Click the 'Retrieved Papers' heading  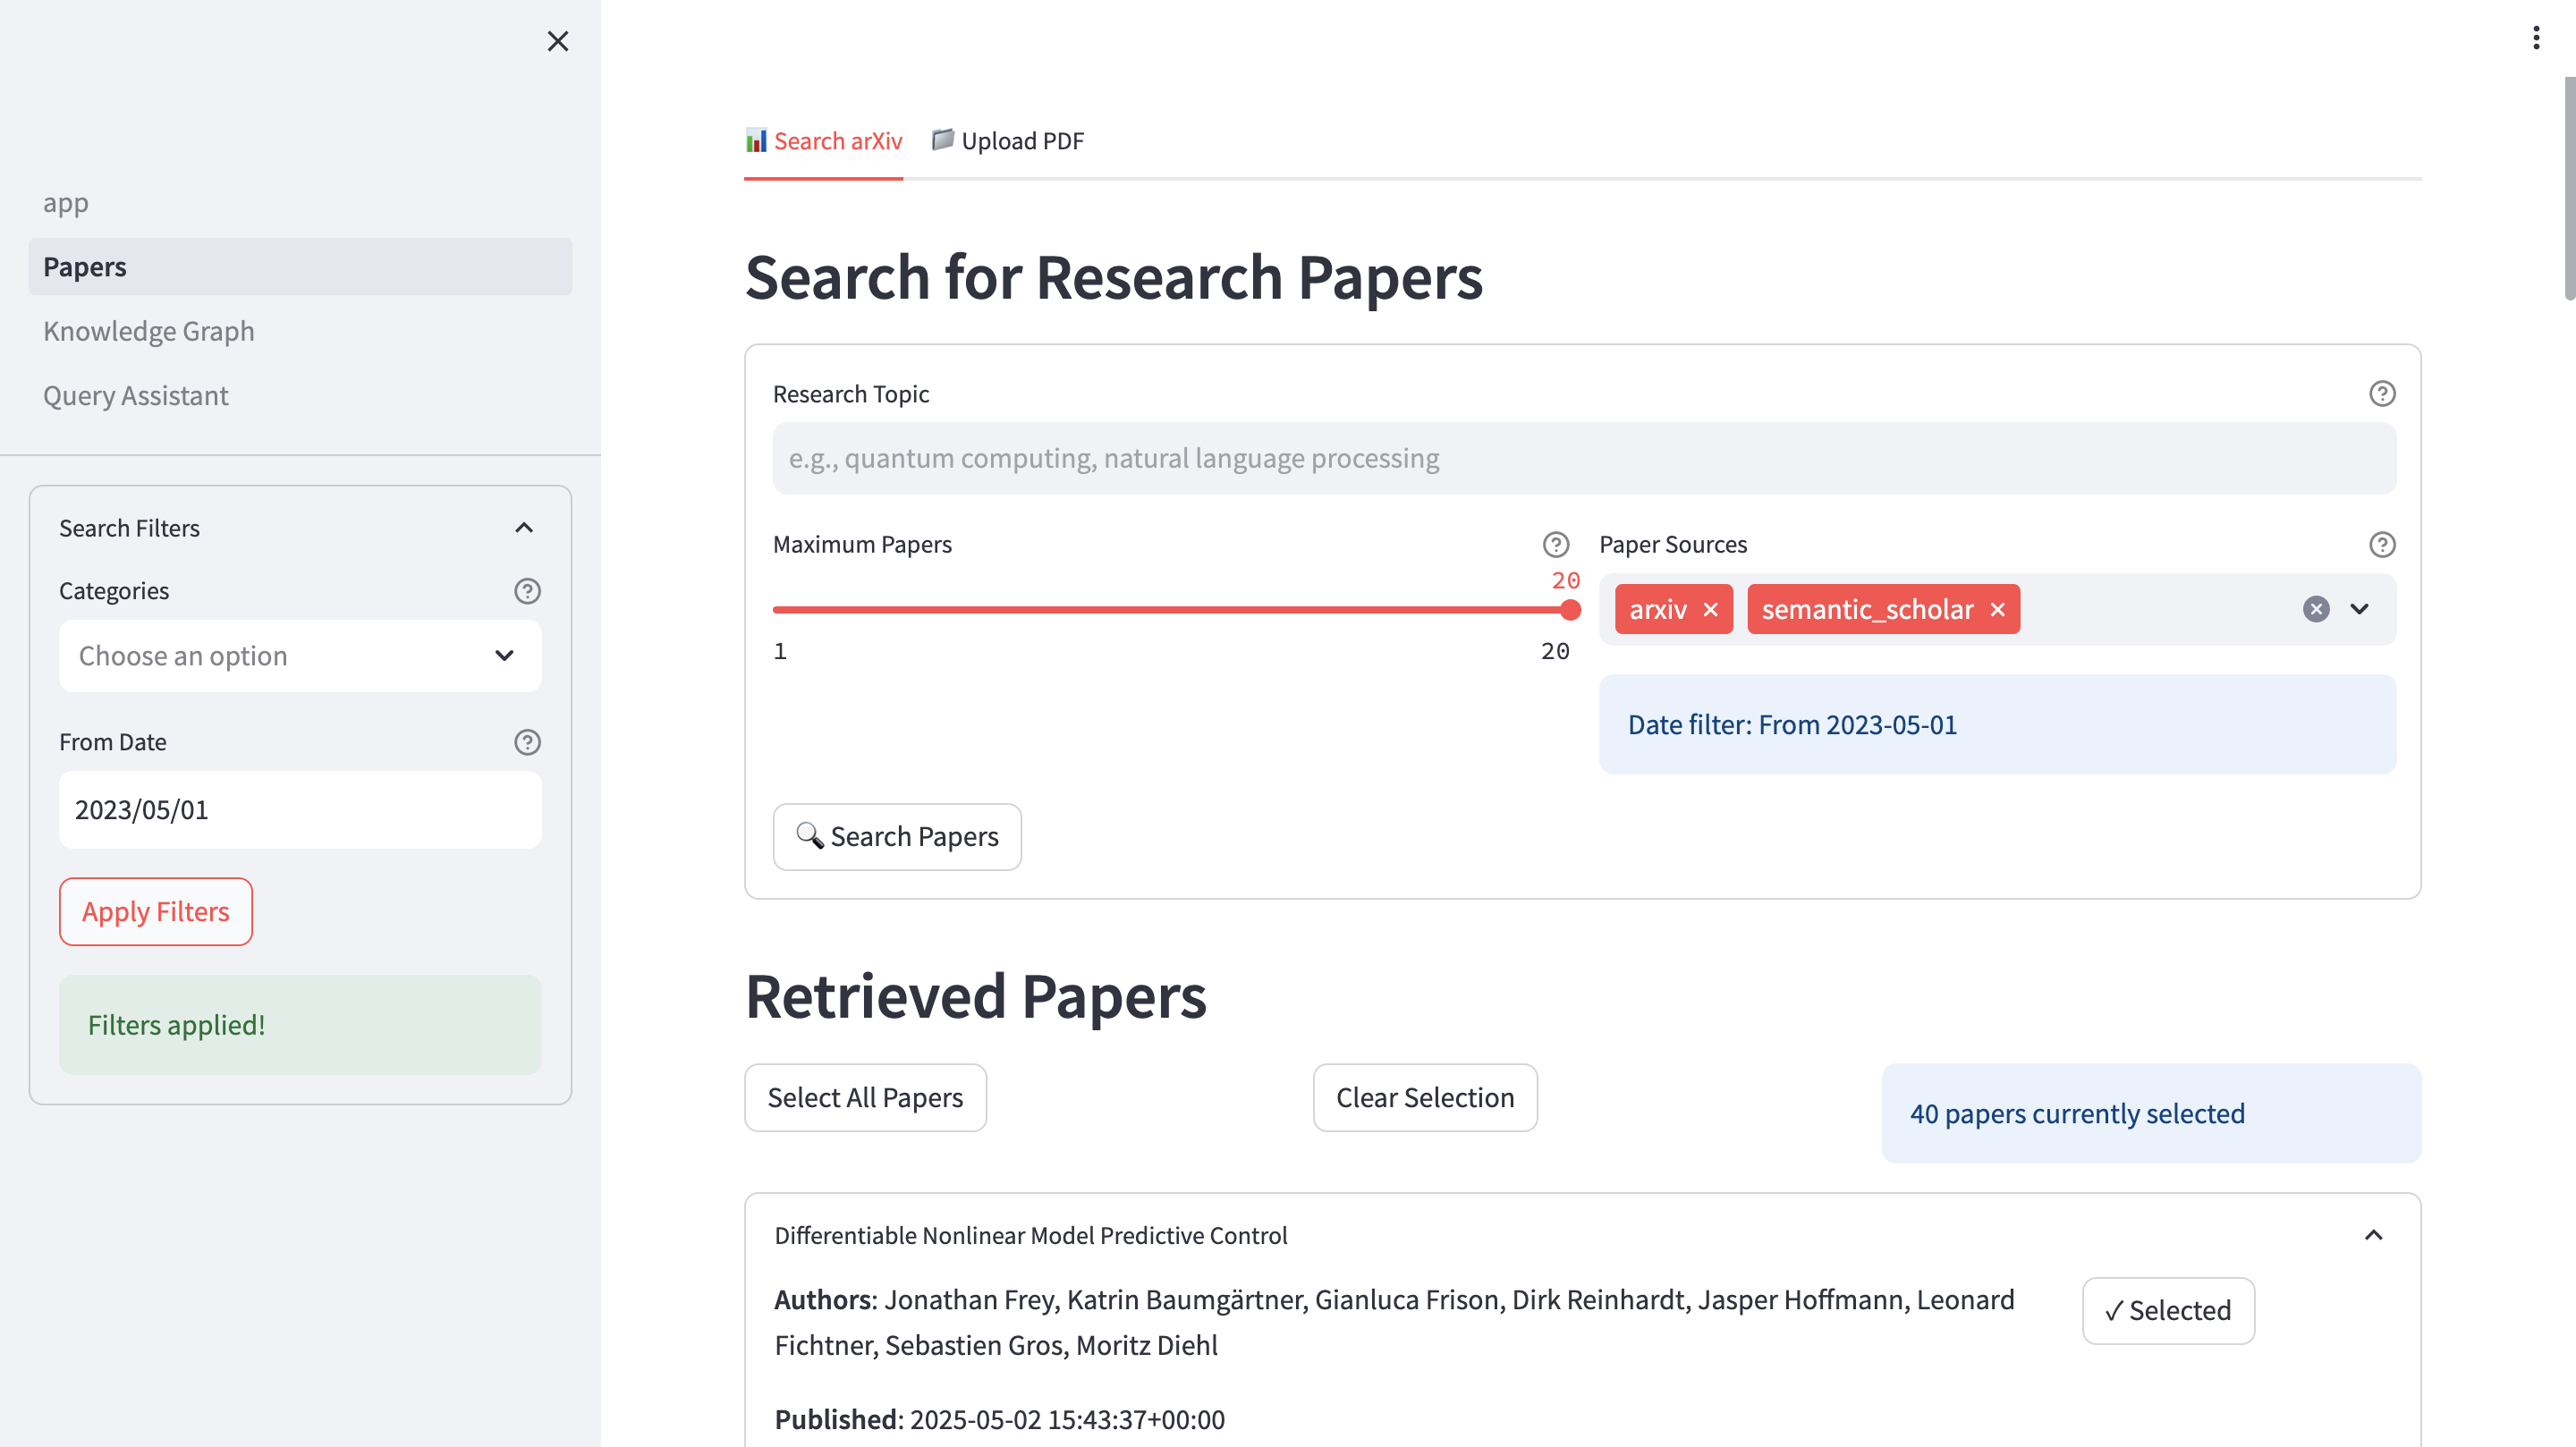pyautogui.click(x=976, y=997)
